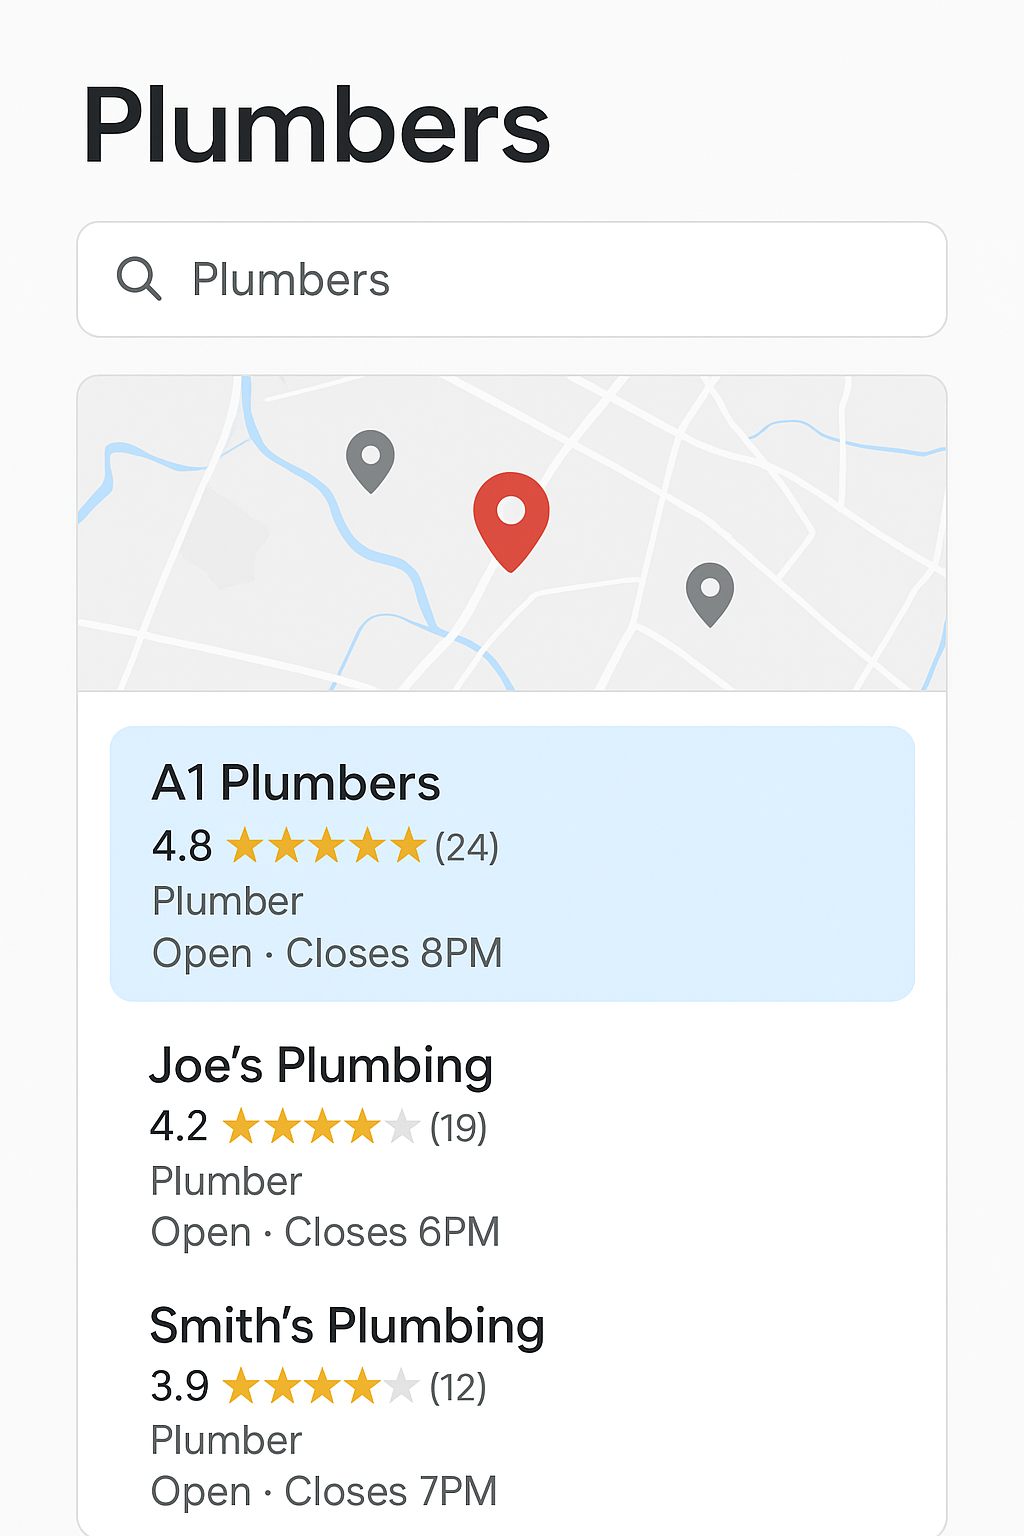
Task: Click Smith's Plumbing hours "Closes 7PM"
Action: click(391, 1491)
